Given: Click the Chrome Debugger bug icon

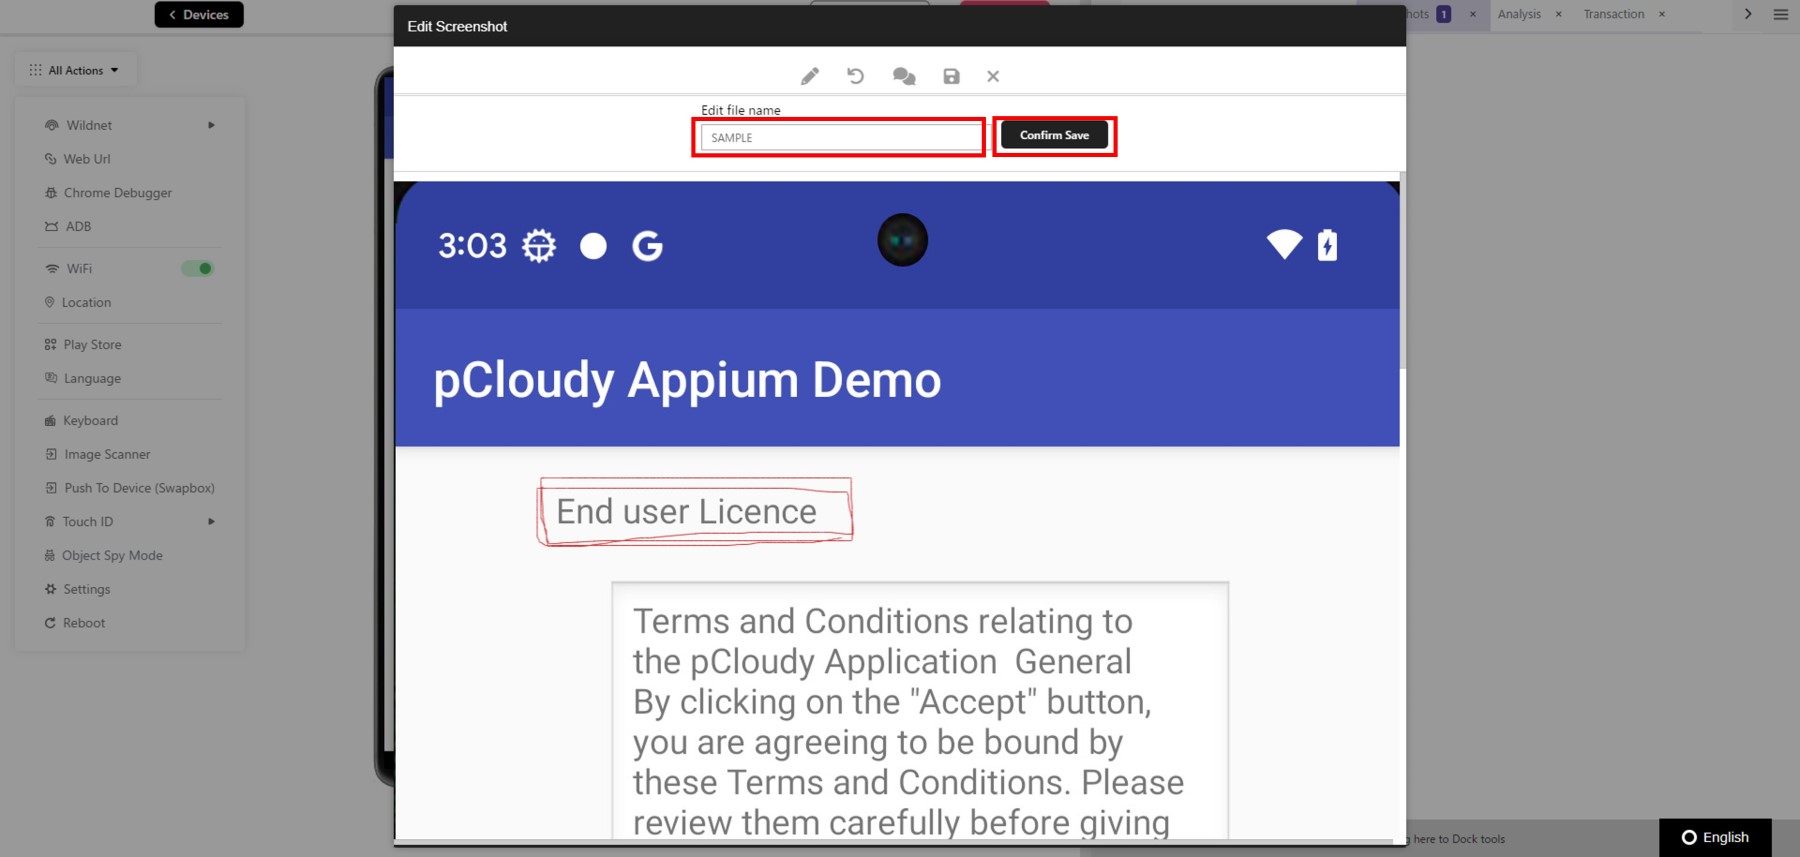Looking at the screenshot, I should click(x=51, y=193).
